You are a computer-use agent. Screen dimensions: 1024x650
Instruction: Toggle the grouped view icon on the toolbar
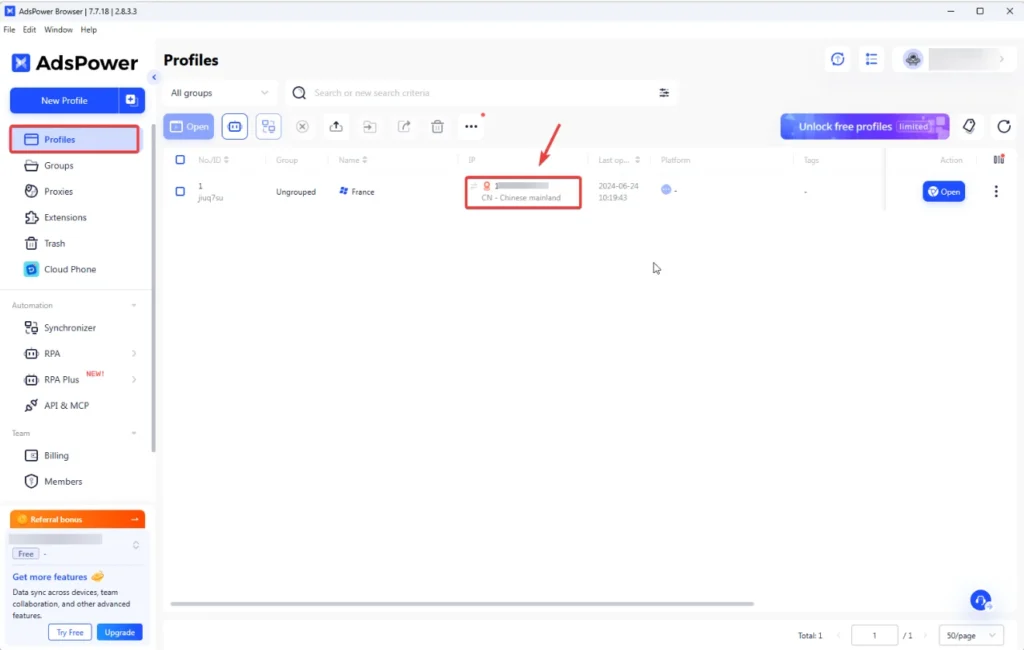click(268, 126)
